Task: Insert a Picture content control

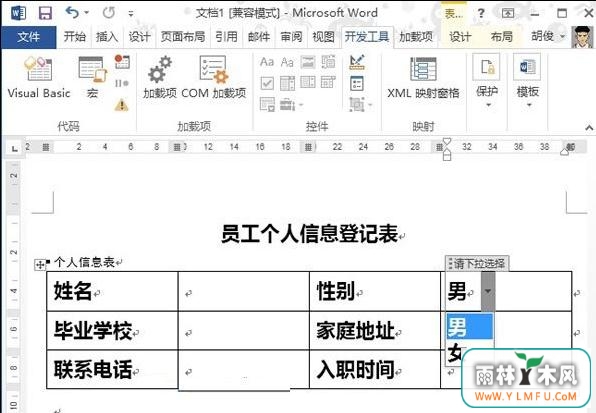Action: [308, 62]
